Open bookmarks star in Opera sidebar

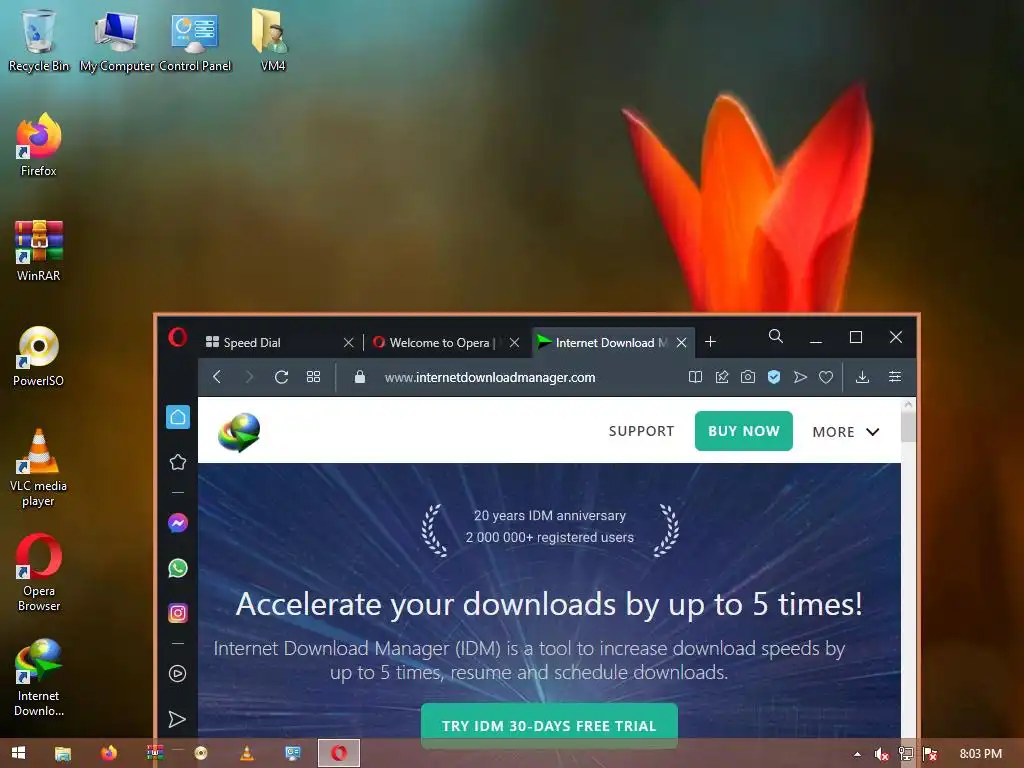pos(178,462)
